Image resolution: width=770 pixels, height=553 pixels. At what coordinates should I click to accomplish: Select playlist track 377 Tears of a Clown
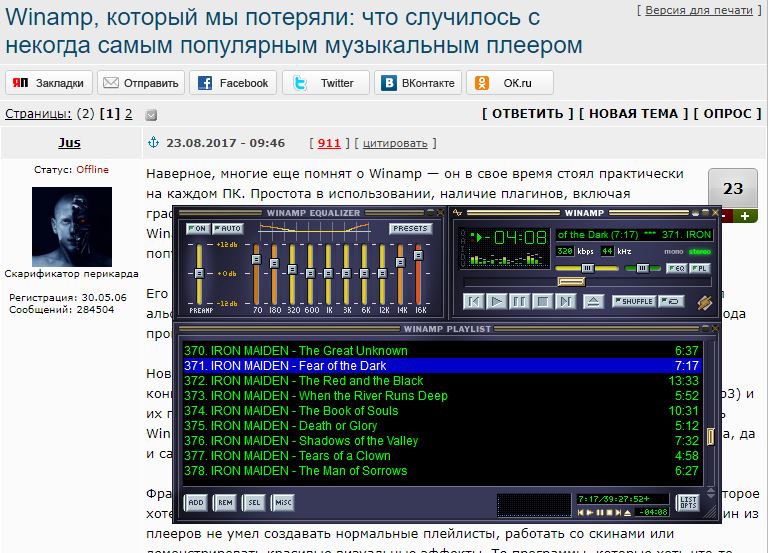441,456
